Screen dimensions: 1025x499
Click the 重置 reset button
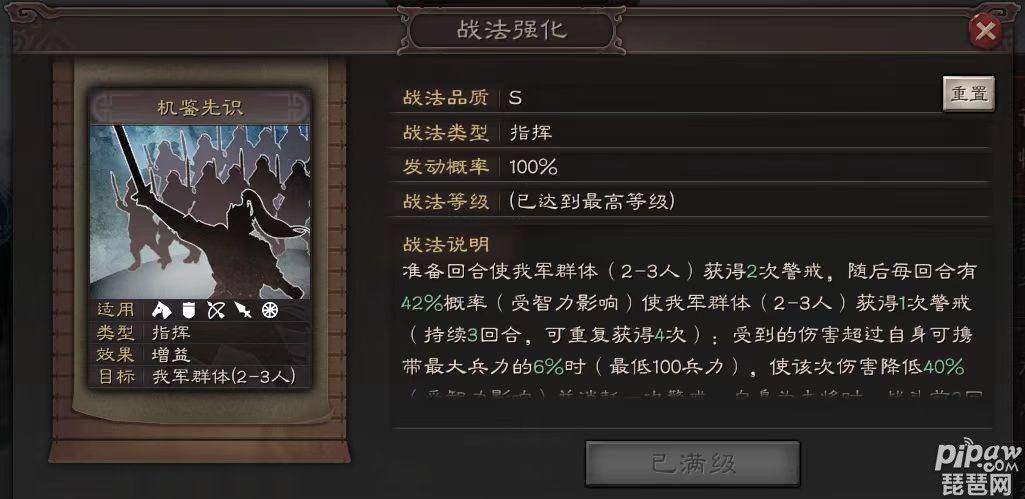[x=968, y=94]
